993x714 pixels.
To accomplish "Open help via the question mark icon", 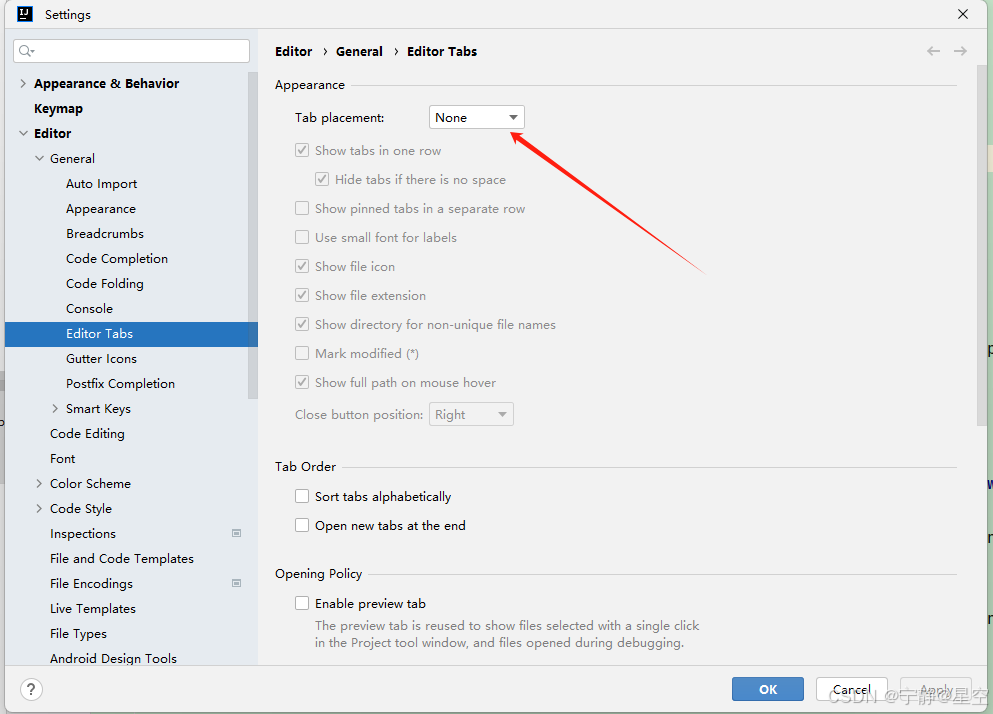I will [x=31, y=689].
